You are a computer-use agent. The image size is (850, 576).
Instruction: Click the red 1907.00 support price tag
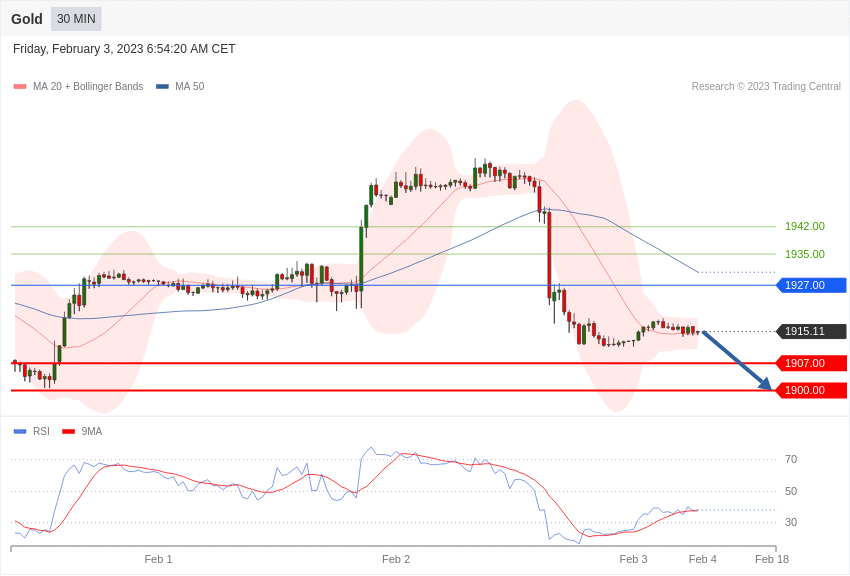812,363
